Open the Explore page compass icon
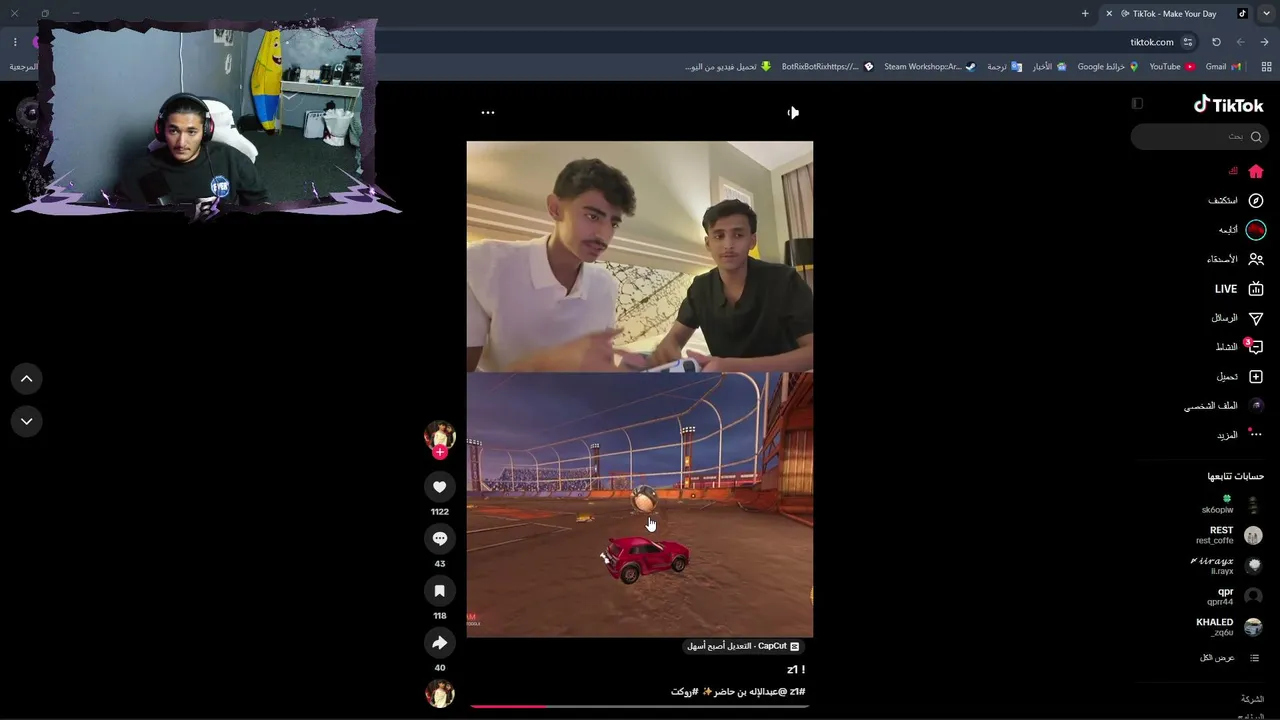Screen dimensions: 1280x720 pyautogui.click(x=1256, y=200)
